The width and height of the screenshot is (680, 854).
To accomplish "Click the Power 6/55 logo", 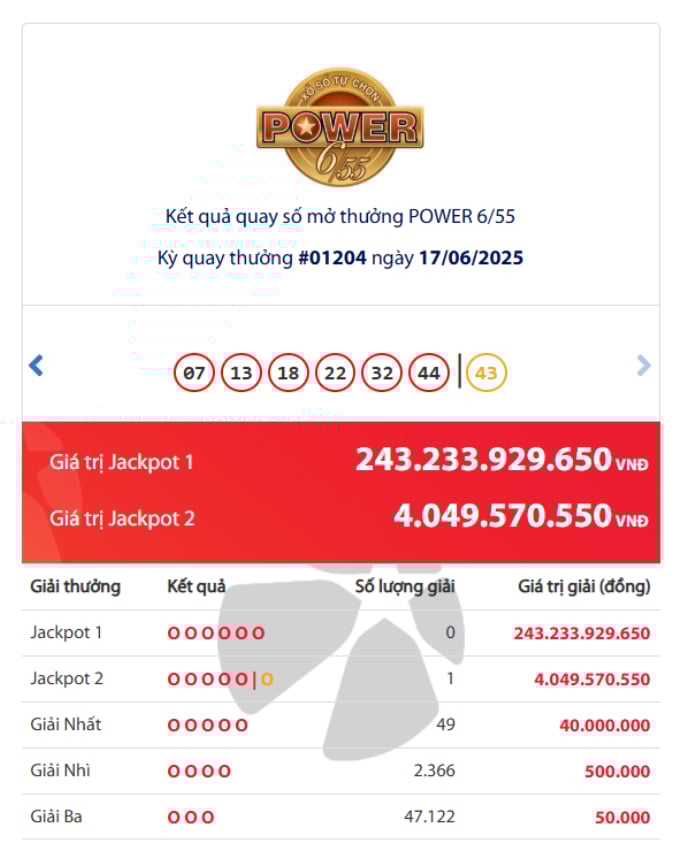I will 340,126.
